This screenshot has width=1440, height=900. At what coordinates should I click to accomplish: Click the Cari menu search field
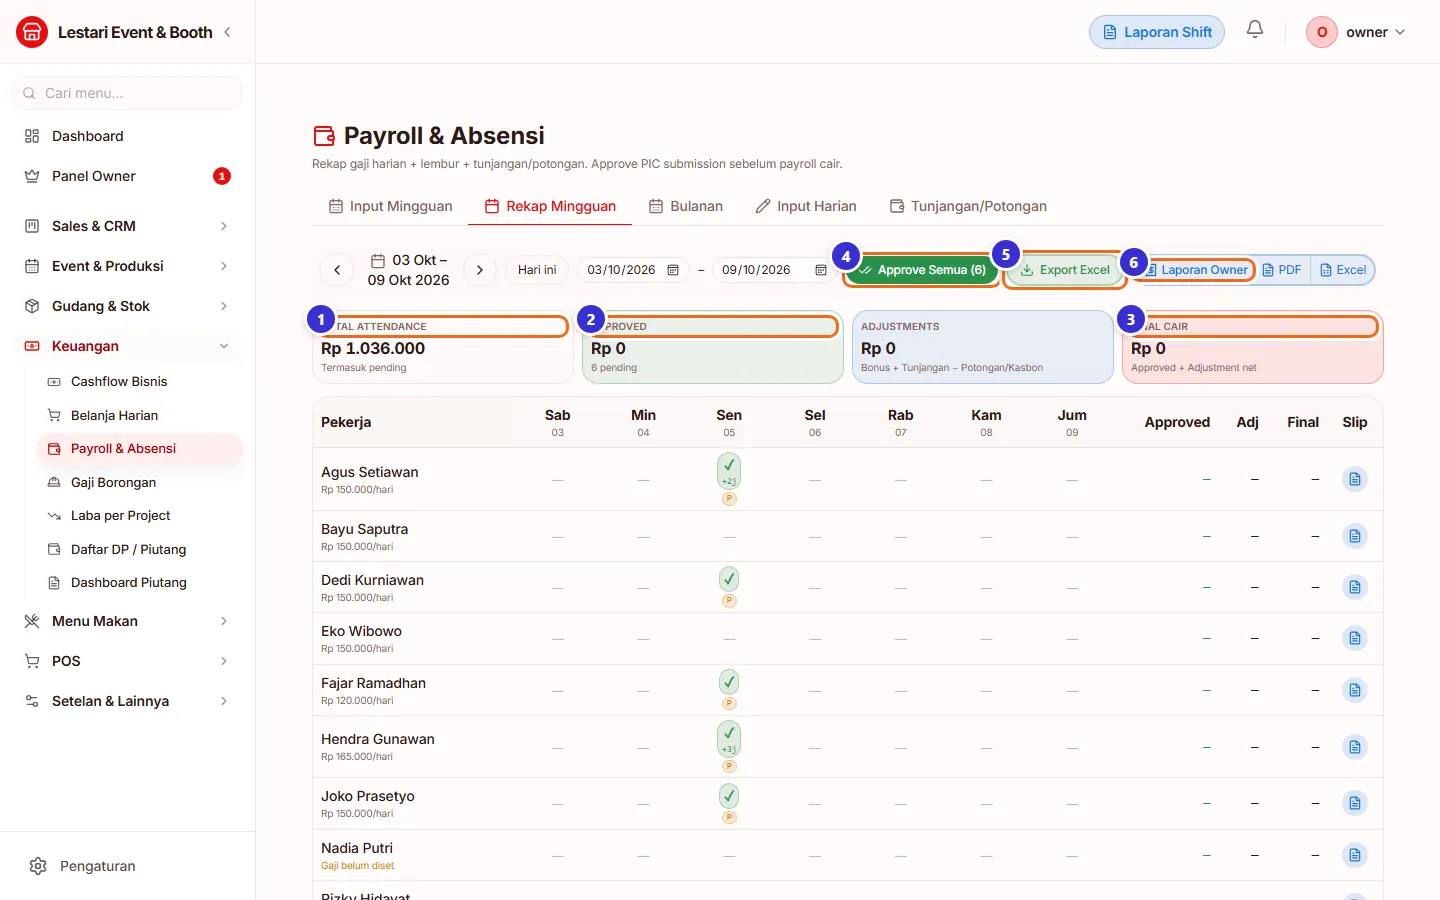tap(128, 93)
